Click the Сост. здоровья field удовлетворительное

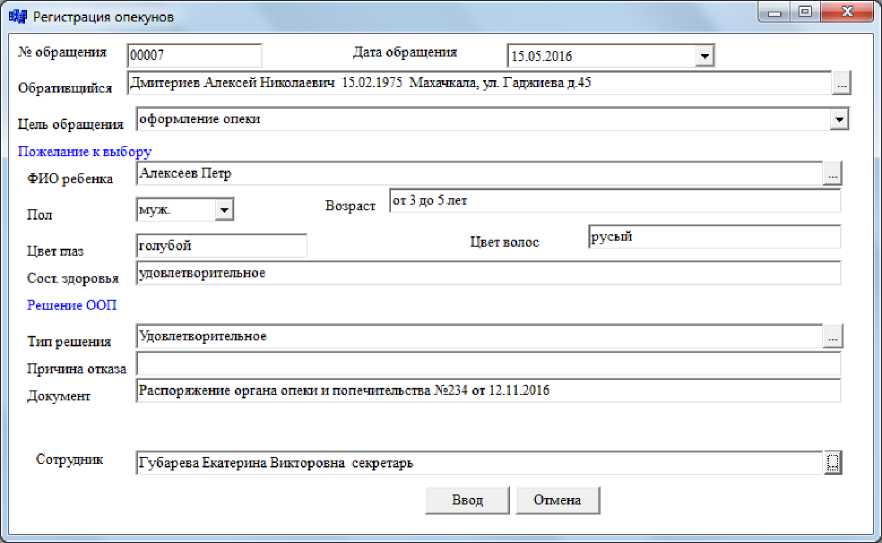(x=489, y=273)
